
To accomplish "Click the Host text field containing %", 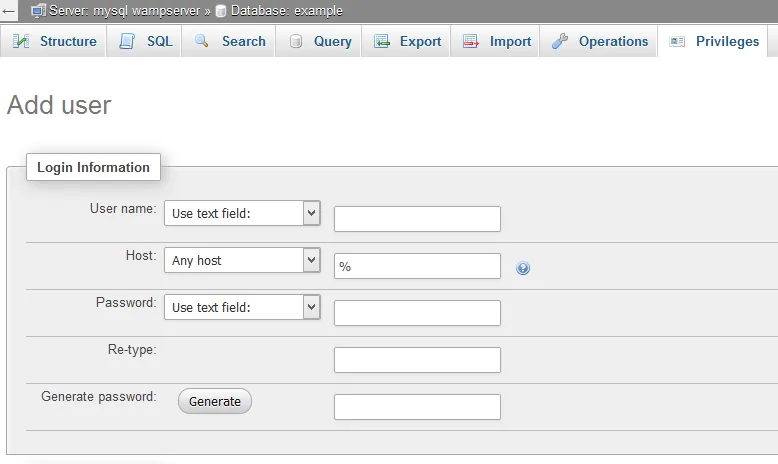I will (x=417, y=266).
